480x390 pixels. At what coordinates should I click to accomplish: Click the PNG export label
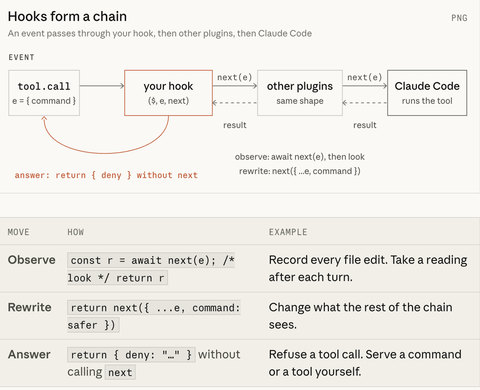click(x=459, y=18)
